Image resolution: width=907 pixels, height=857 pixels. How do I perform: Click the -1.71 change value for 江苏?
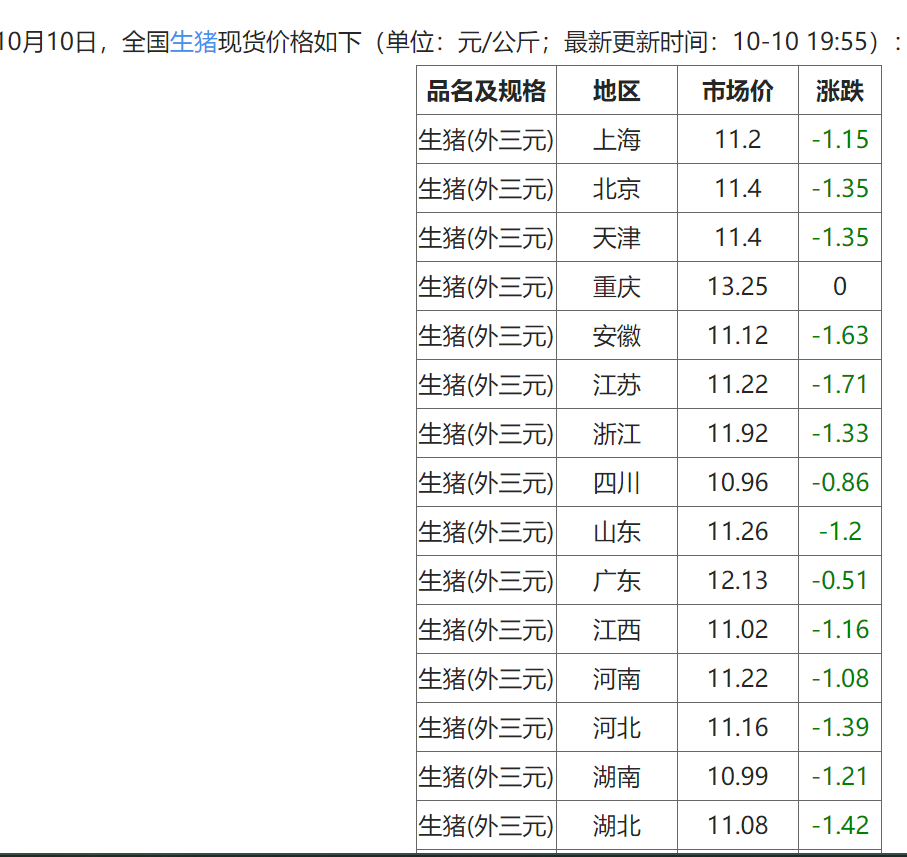pyautogui.click(x=839, y=385)
